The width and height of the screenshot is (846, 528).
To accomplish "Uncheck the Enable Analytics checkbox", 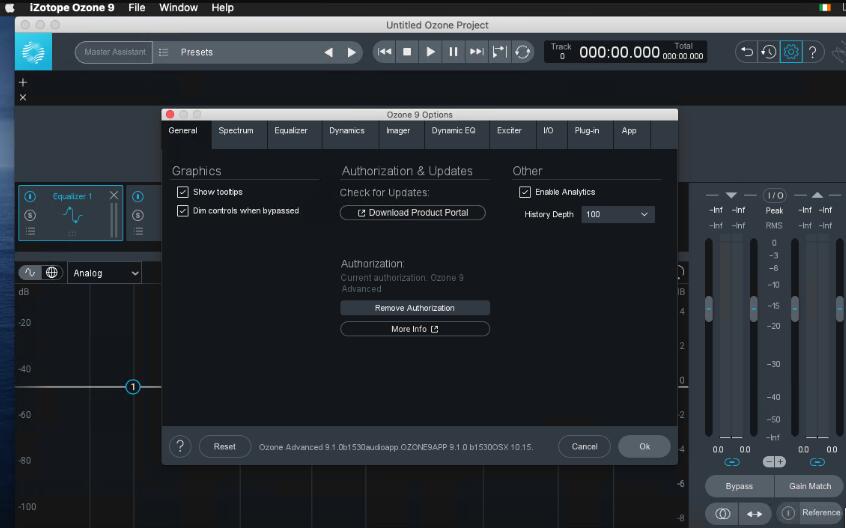I will click(524, 192).
